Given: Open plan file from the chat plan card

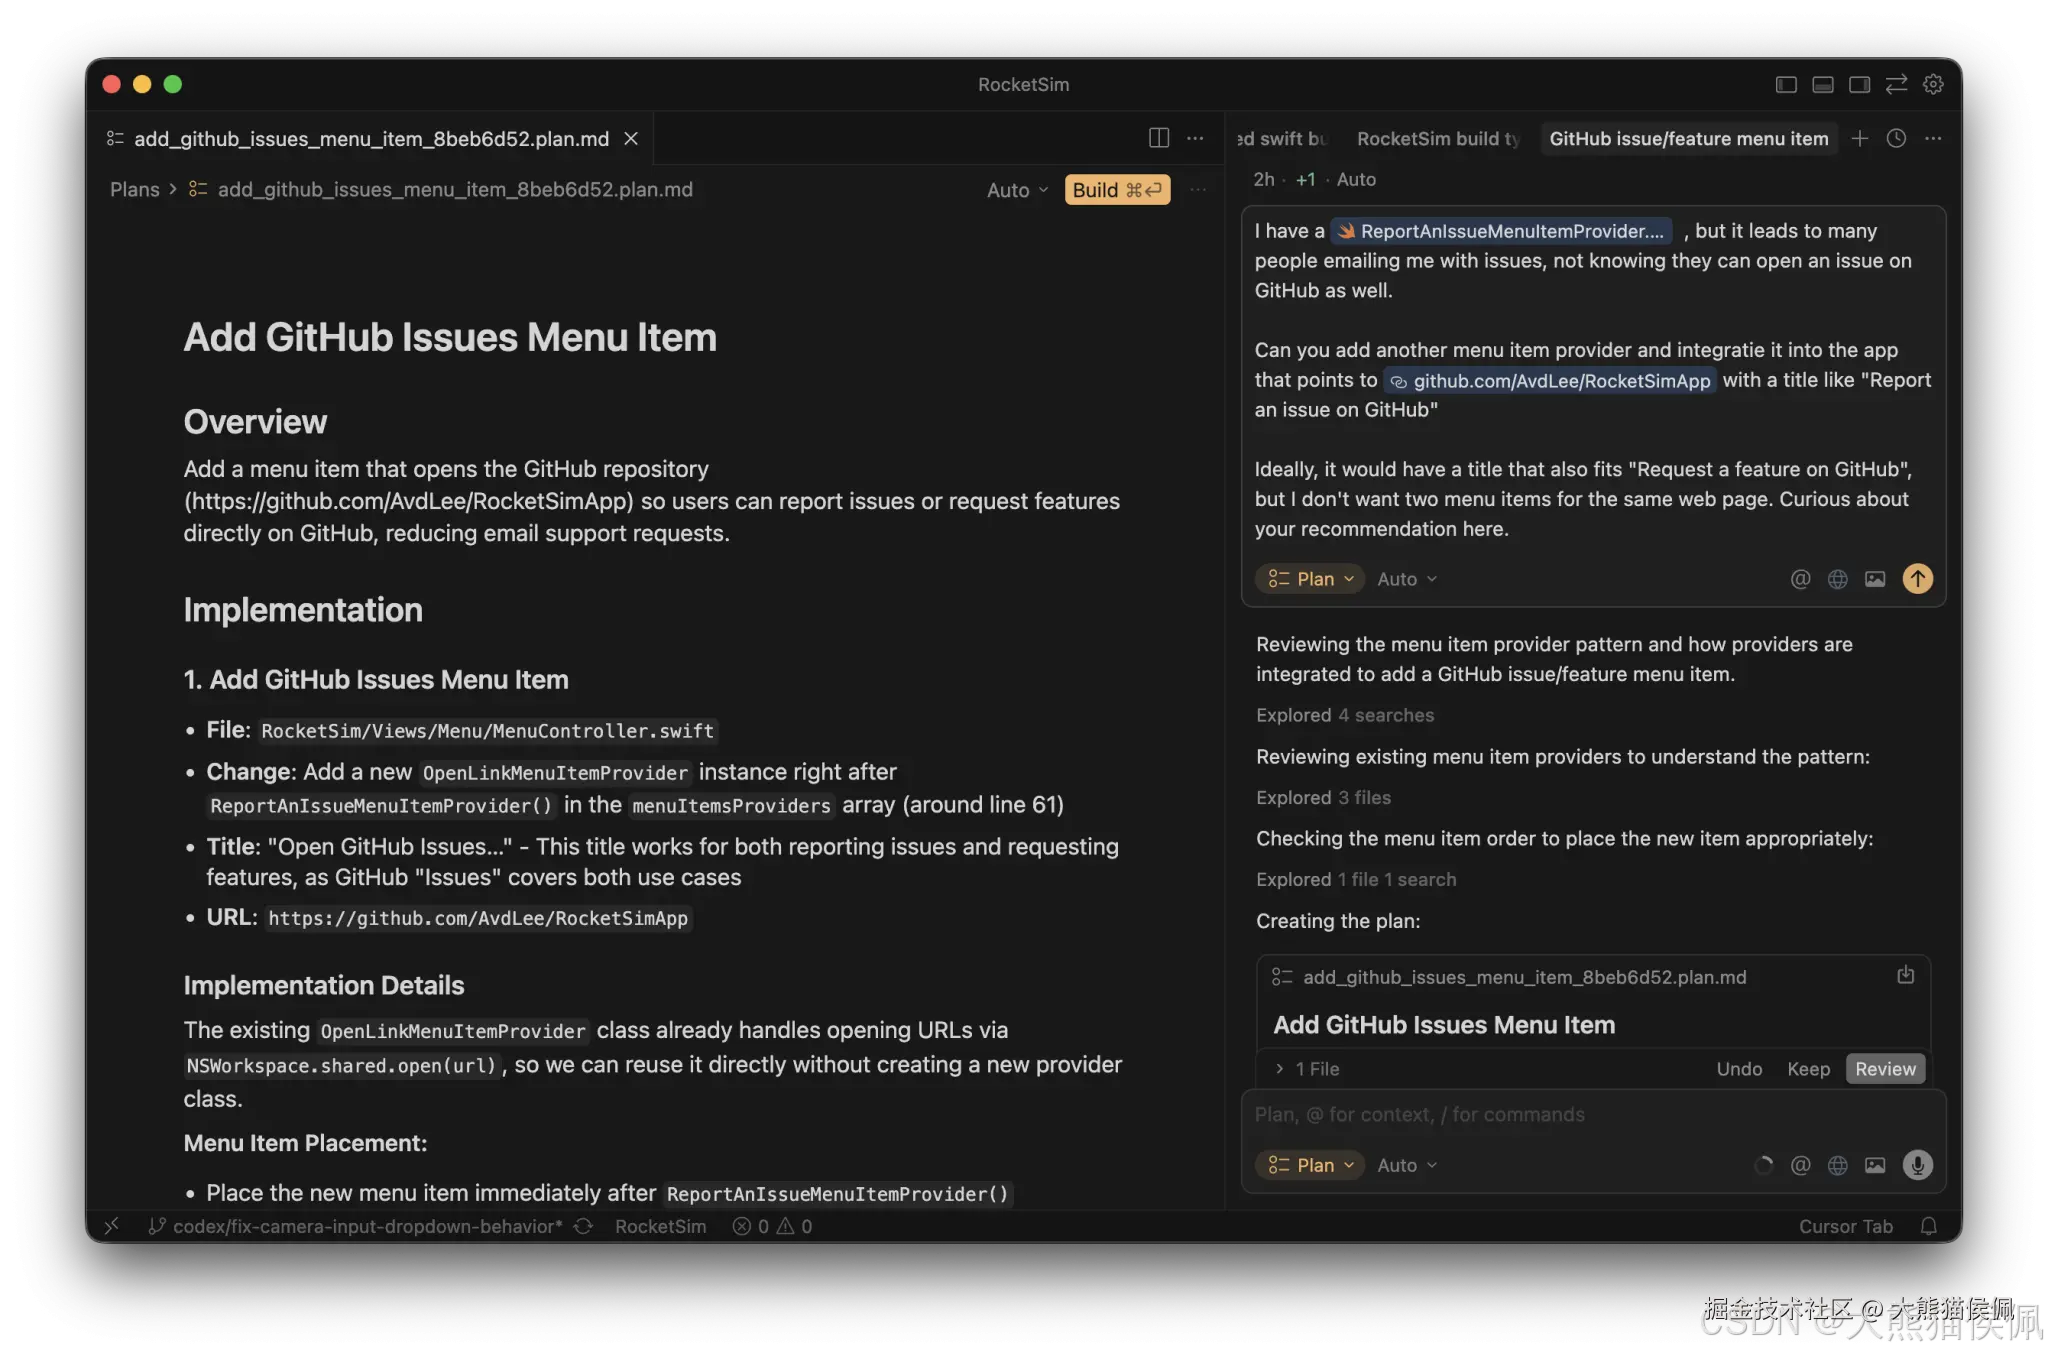Looking at the screenshot, I should pos(1524,978).
